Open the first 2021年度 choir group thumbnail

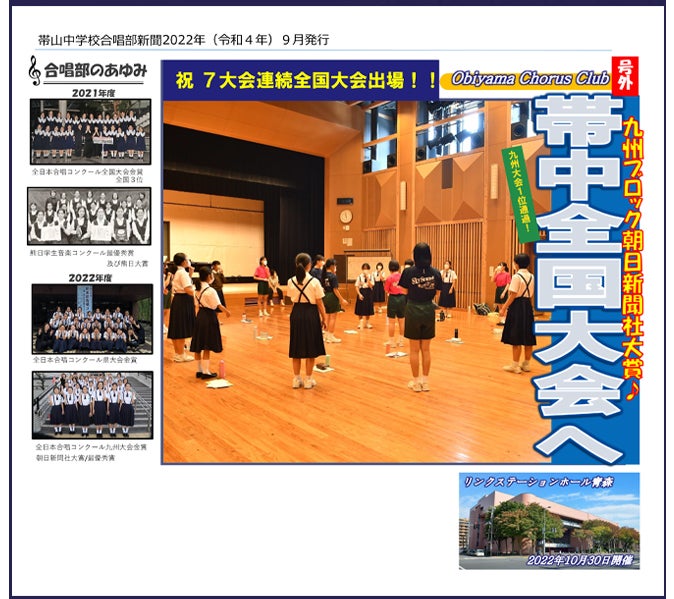(x=90, y=131)
